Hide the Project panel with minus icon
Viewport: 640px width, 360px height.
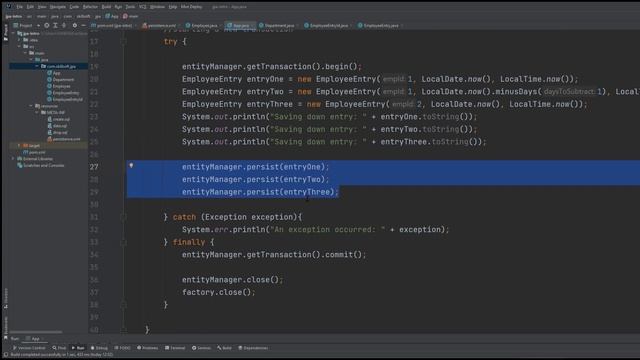[83, 25]
